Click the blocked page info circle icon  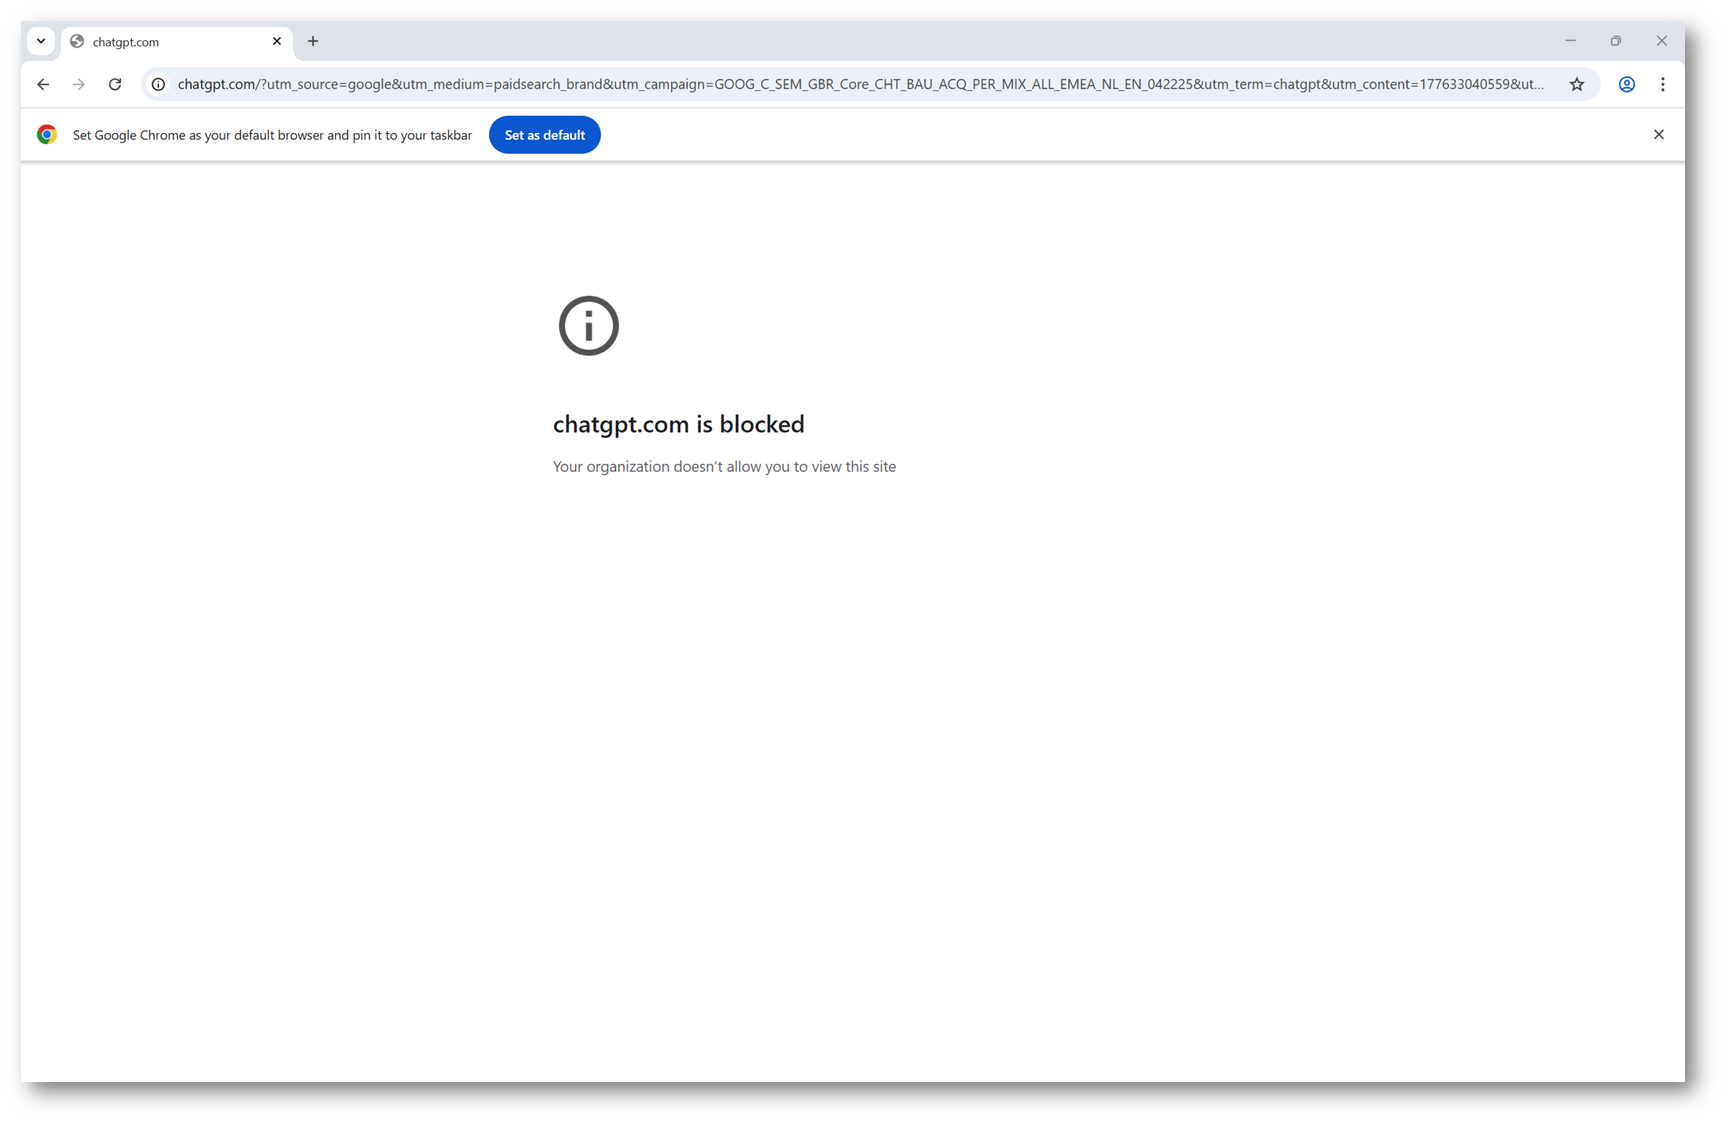(589, 325)
